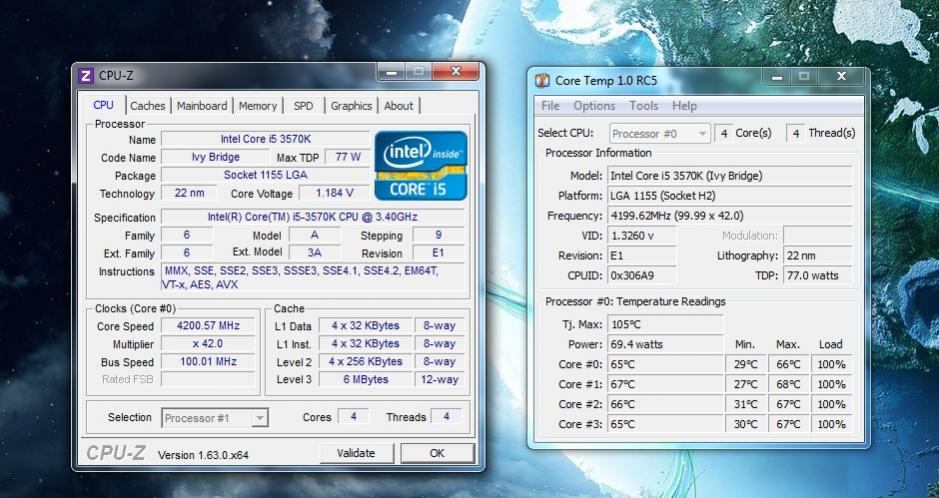This screenshot has width=939, height=498.
Task: Click the Frequency value '4199.62MHz (99.99 x 42.0)'
Action: (x=729, y=215)
